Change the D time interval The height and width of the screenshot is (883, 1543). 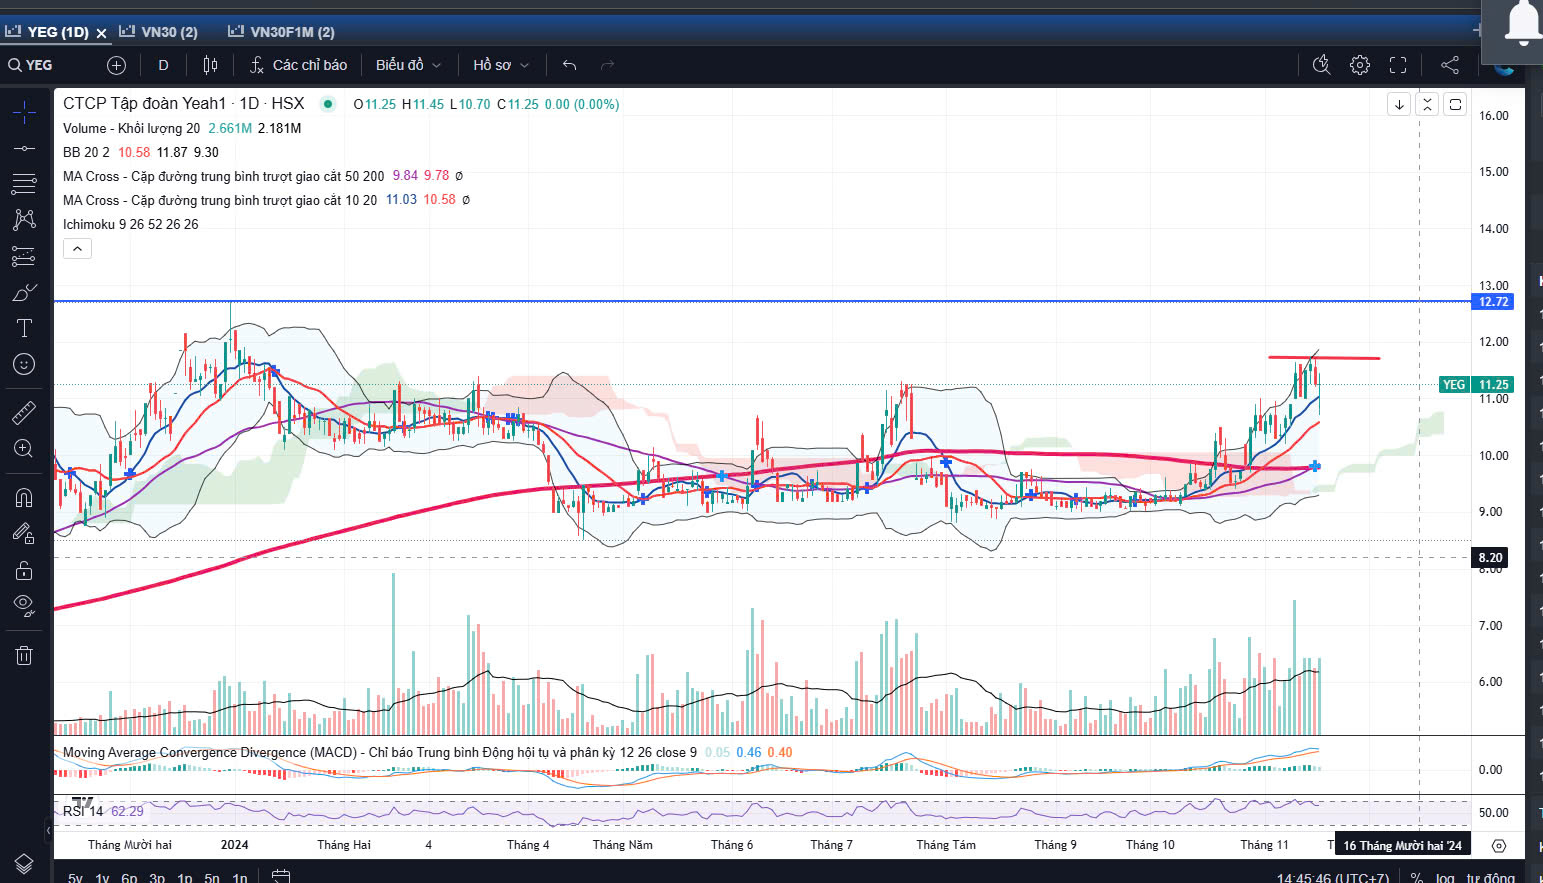click(163, 65)
